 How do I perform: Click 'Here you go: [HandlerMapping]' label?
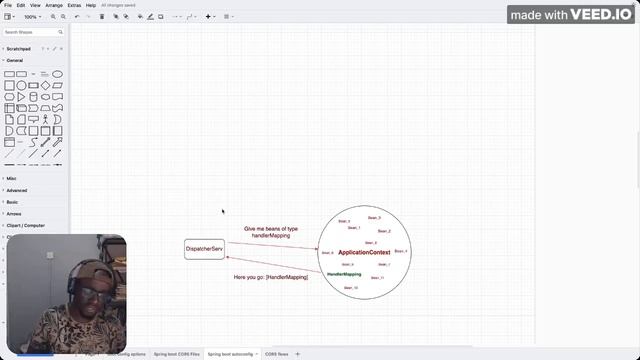click(x=271, y=277)
